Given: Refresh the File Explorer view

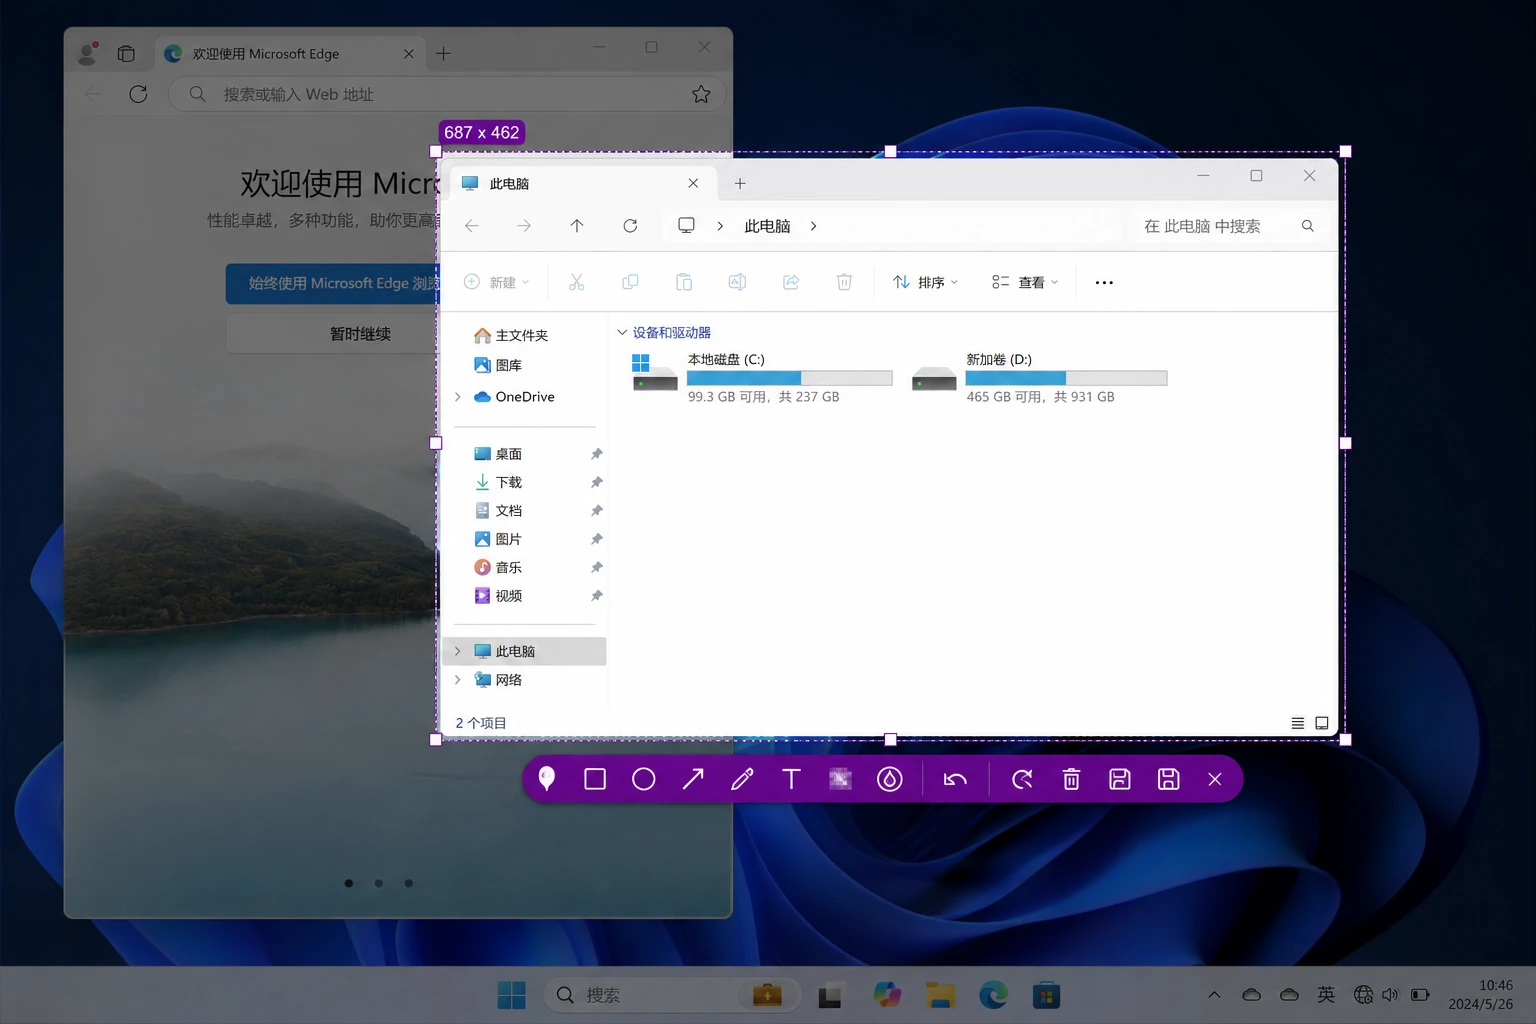Looking at the screenshot, I should click(x=630, y=226).
